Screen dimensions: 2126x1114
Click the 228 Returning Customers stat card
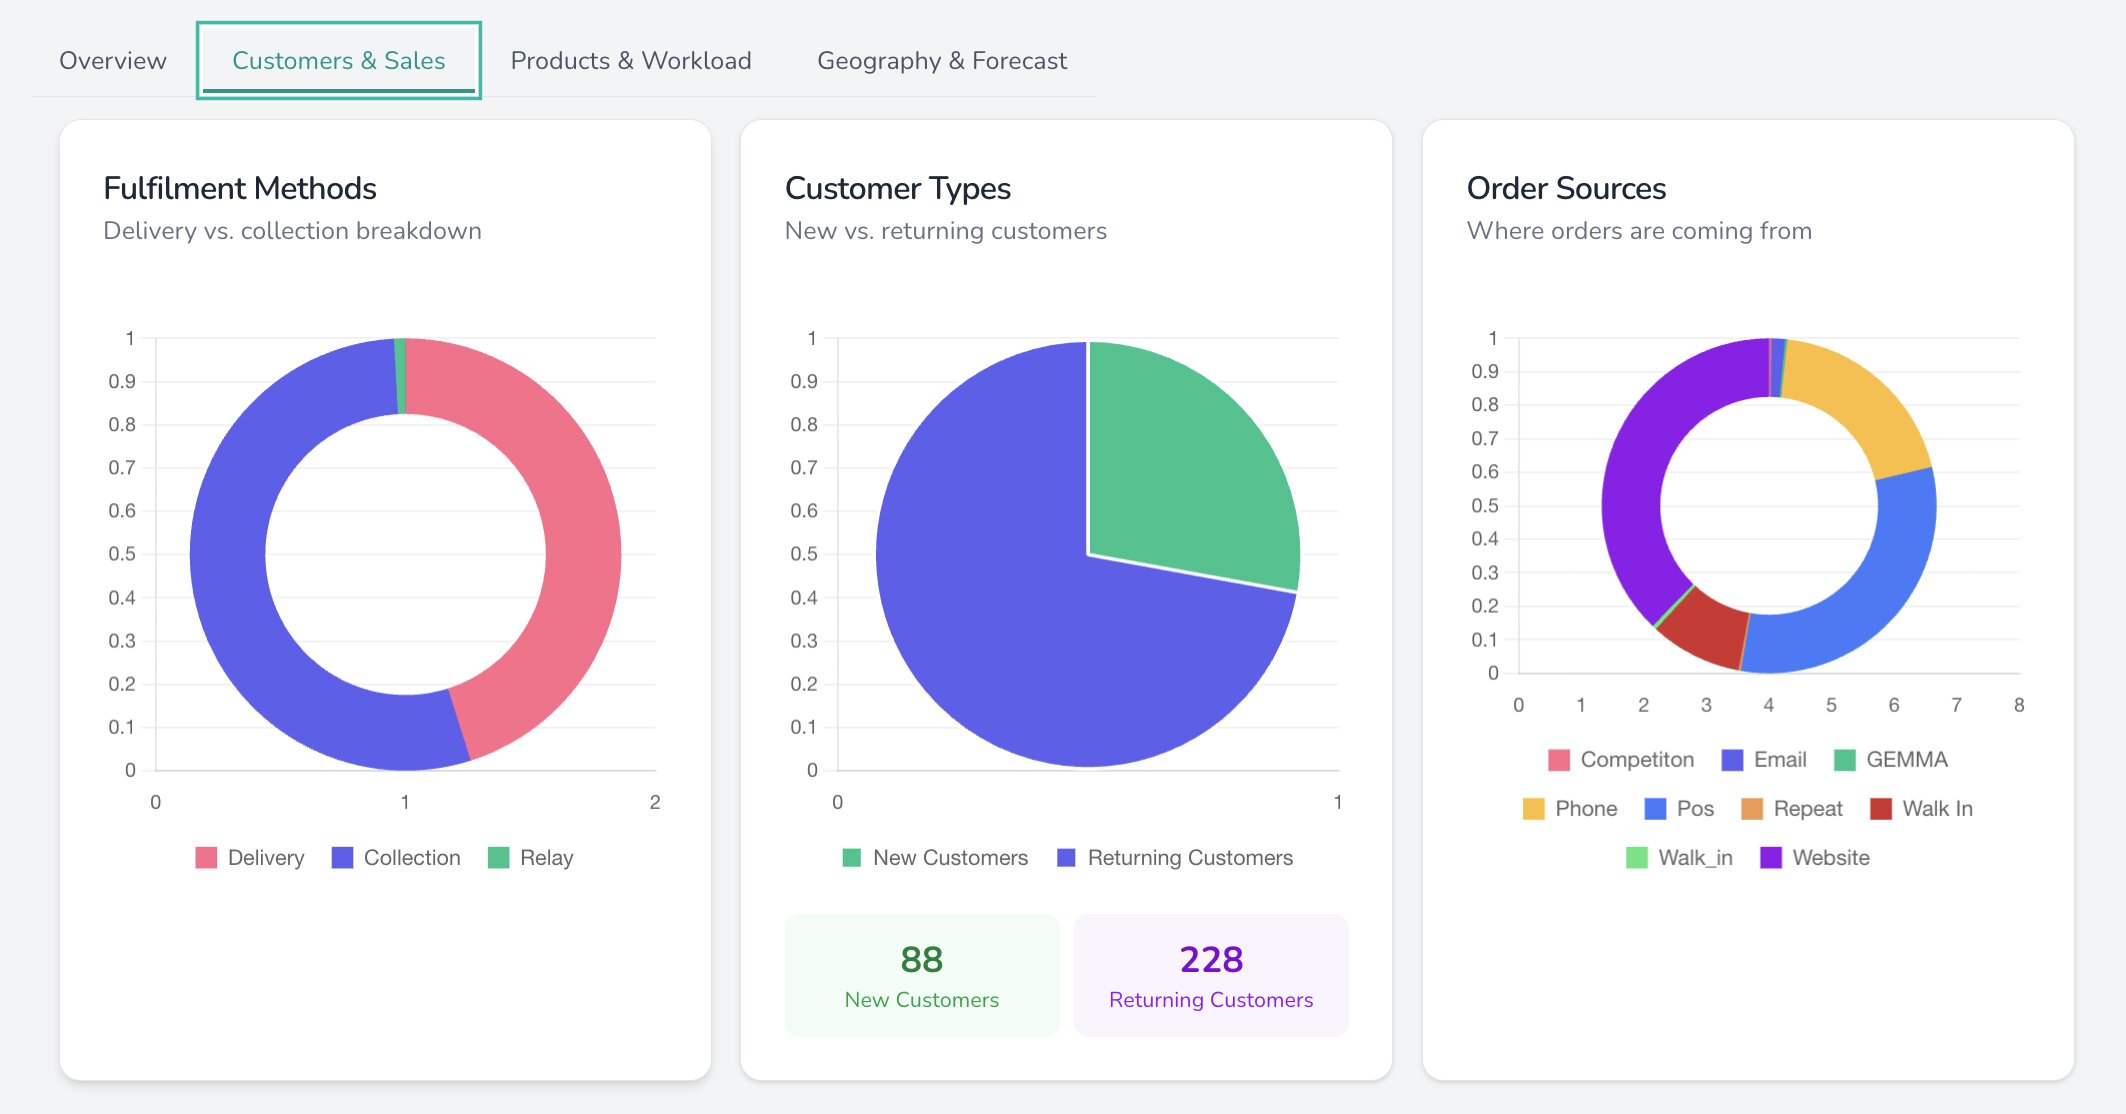coord(1211,974)
